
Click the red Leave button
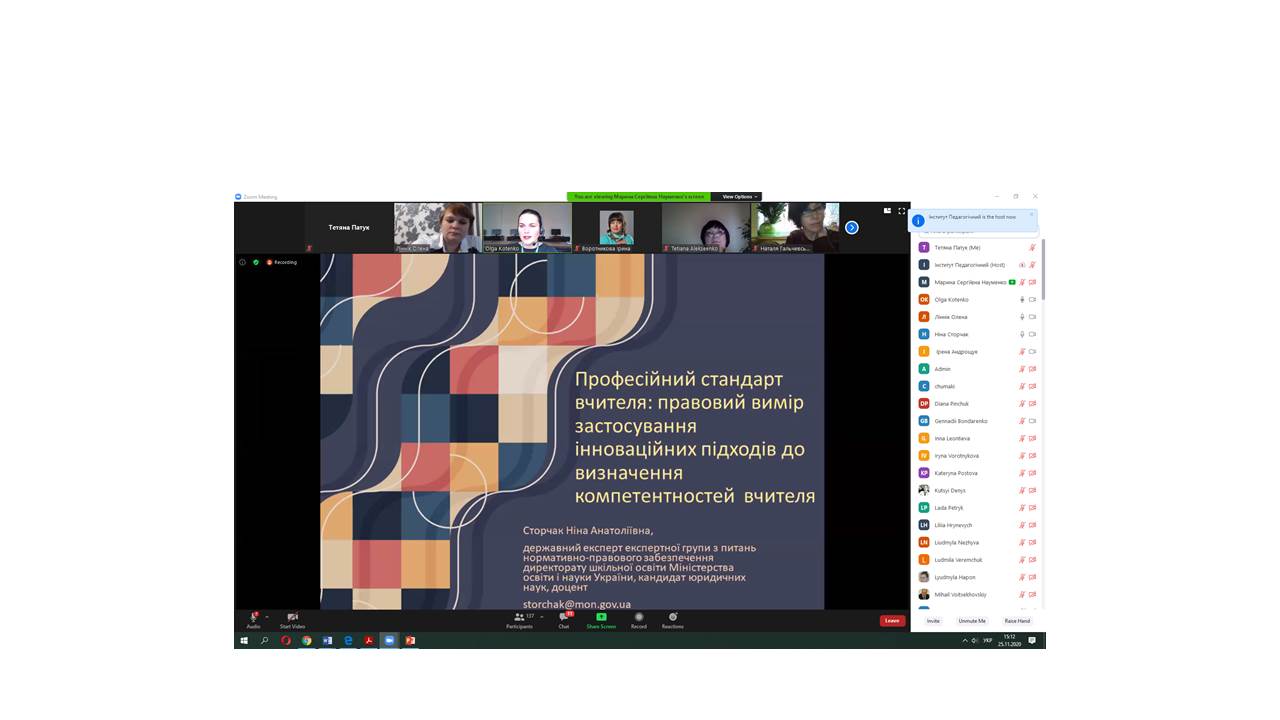pyautogui.click(x=892, y=620)
